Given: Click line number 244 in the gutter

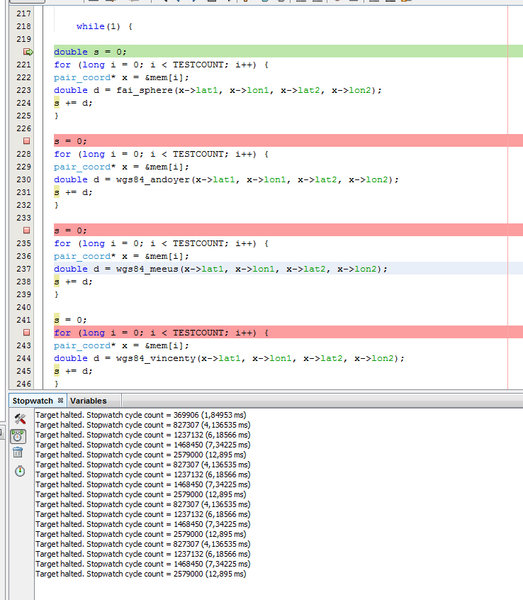Looking at the screenshot, I should coord(24,359).
